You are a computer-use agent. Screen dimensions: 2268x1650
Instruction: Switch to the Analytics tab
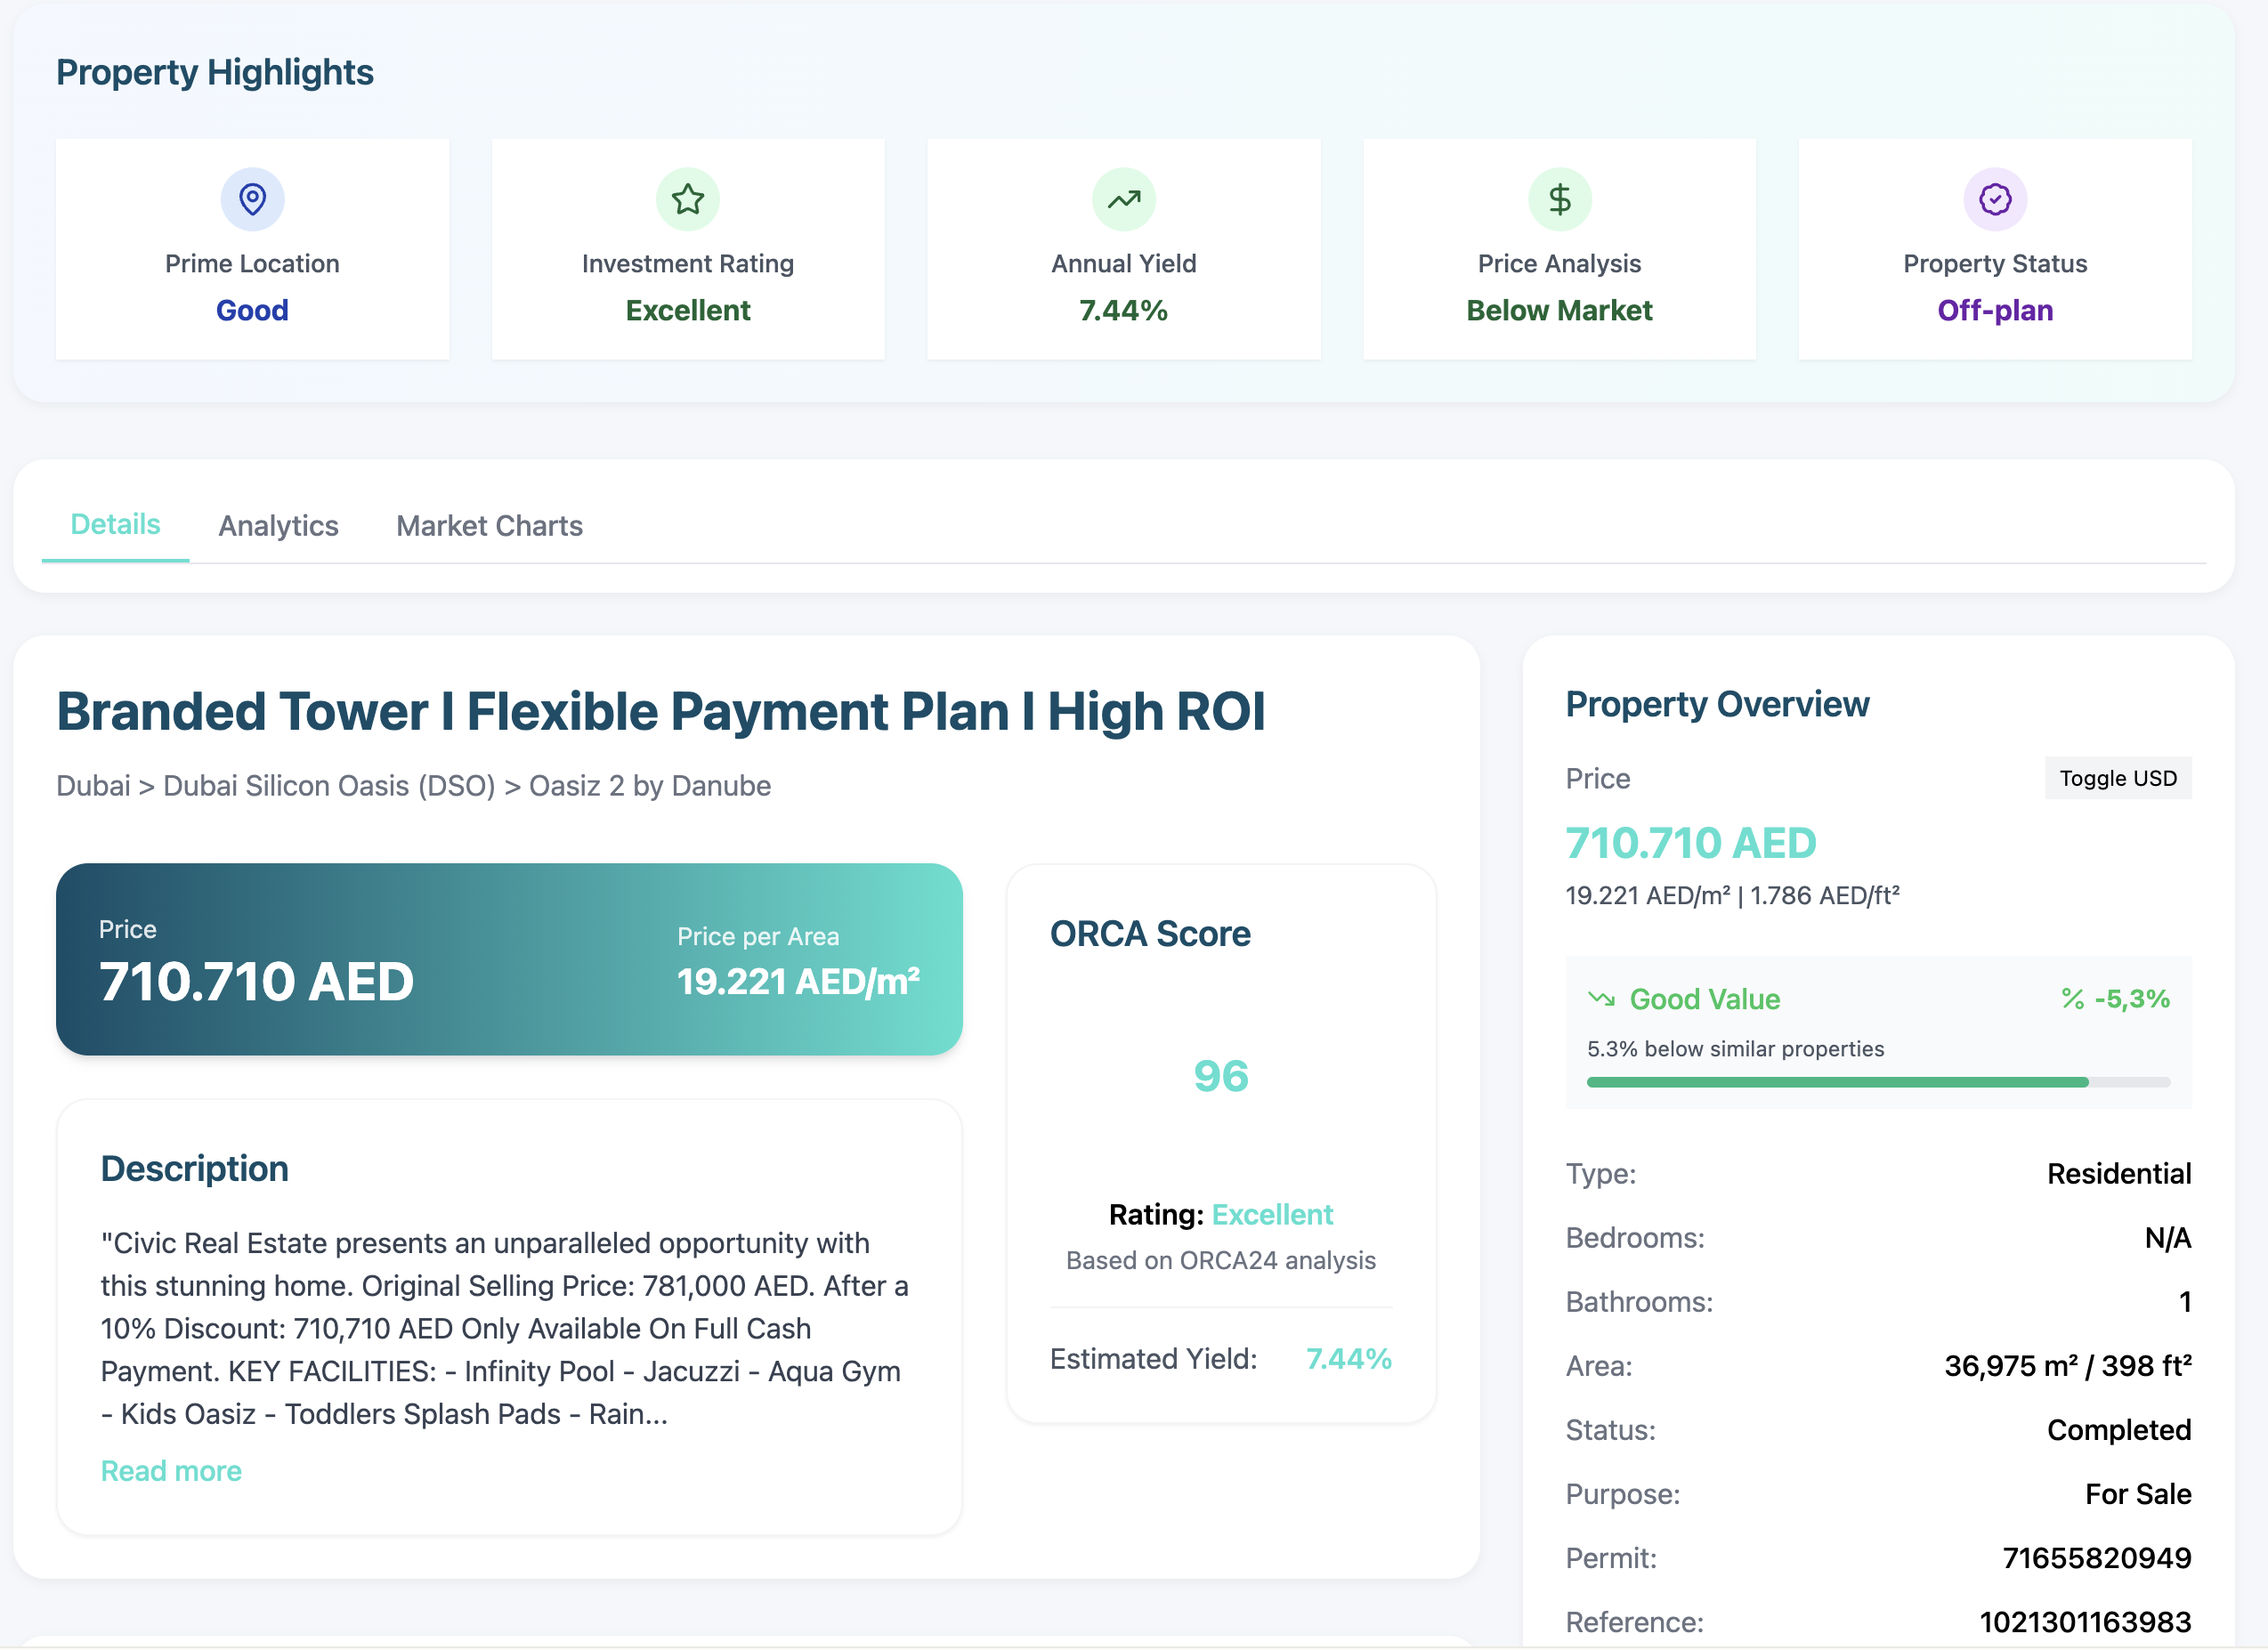278,526
